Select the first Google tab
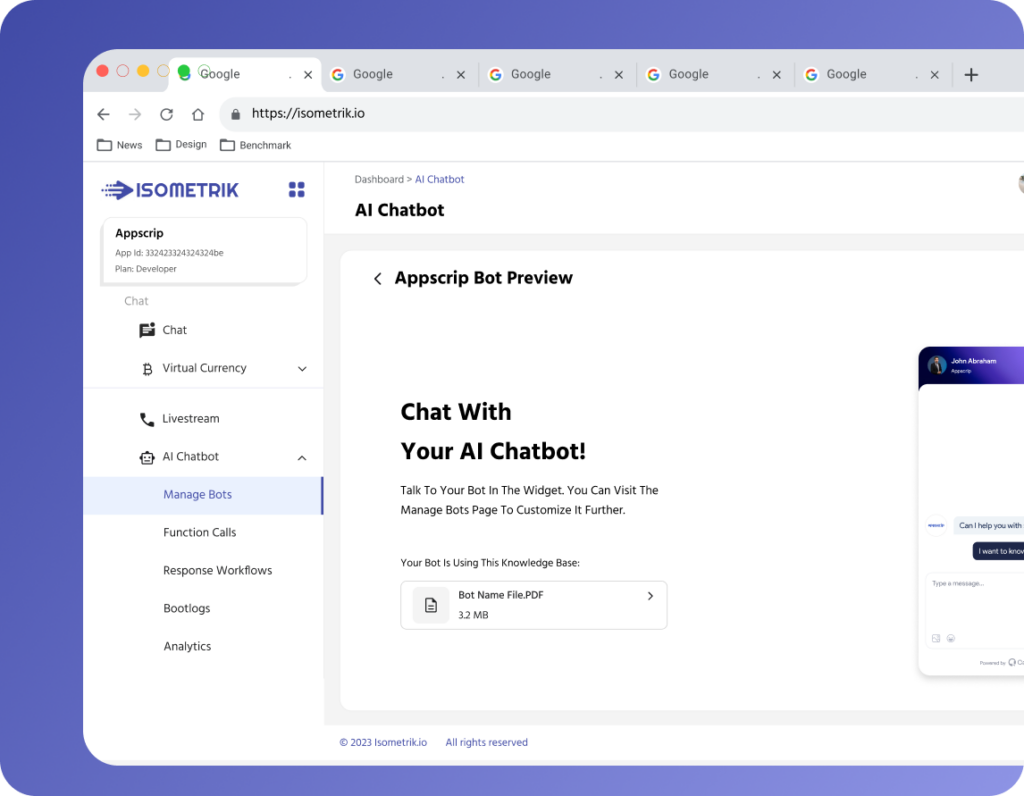This screenshot has height=796, width=1024. point(245,74)
